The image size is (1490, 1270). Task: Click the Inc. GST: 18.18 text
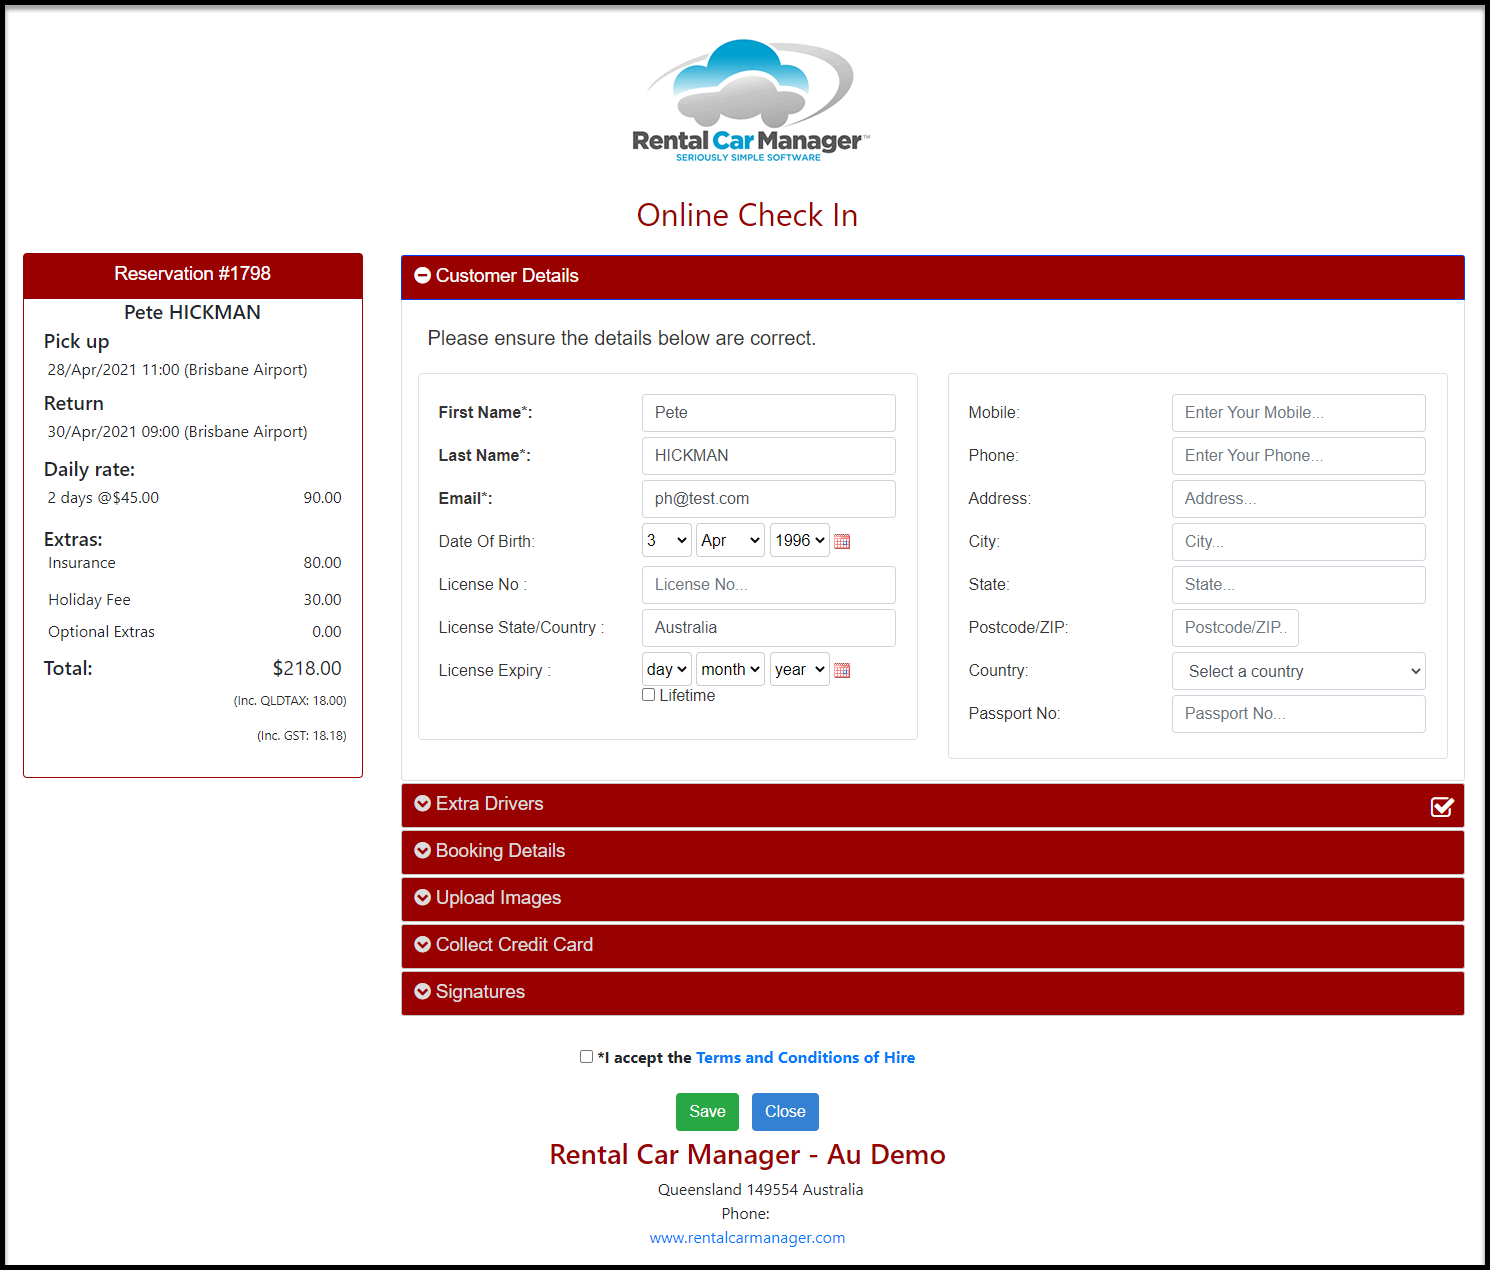[x=302, y=736]
